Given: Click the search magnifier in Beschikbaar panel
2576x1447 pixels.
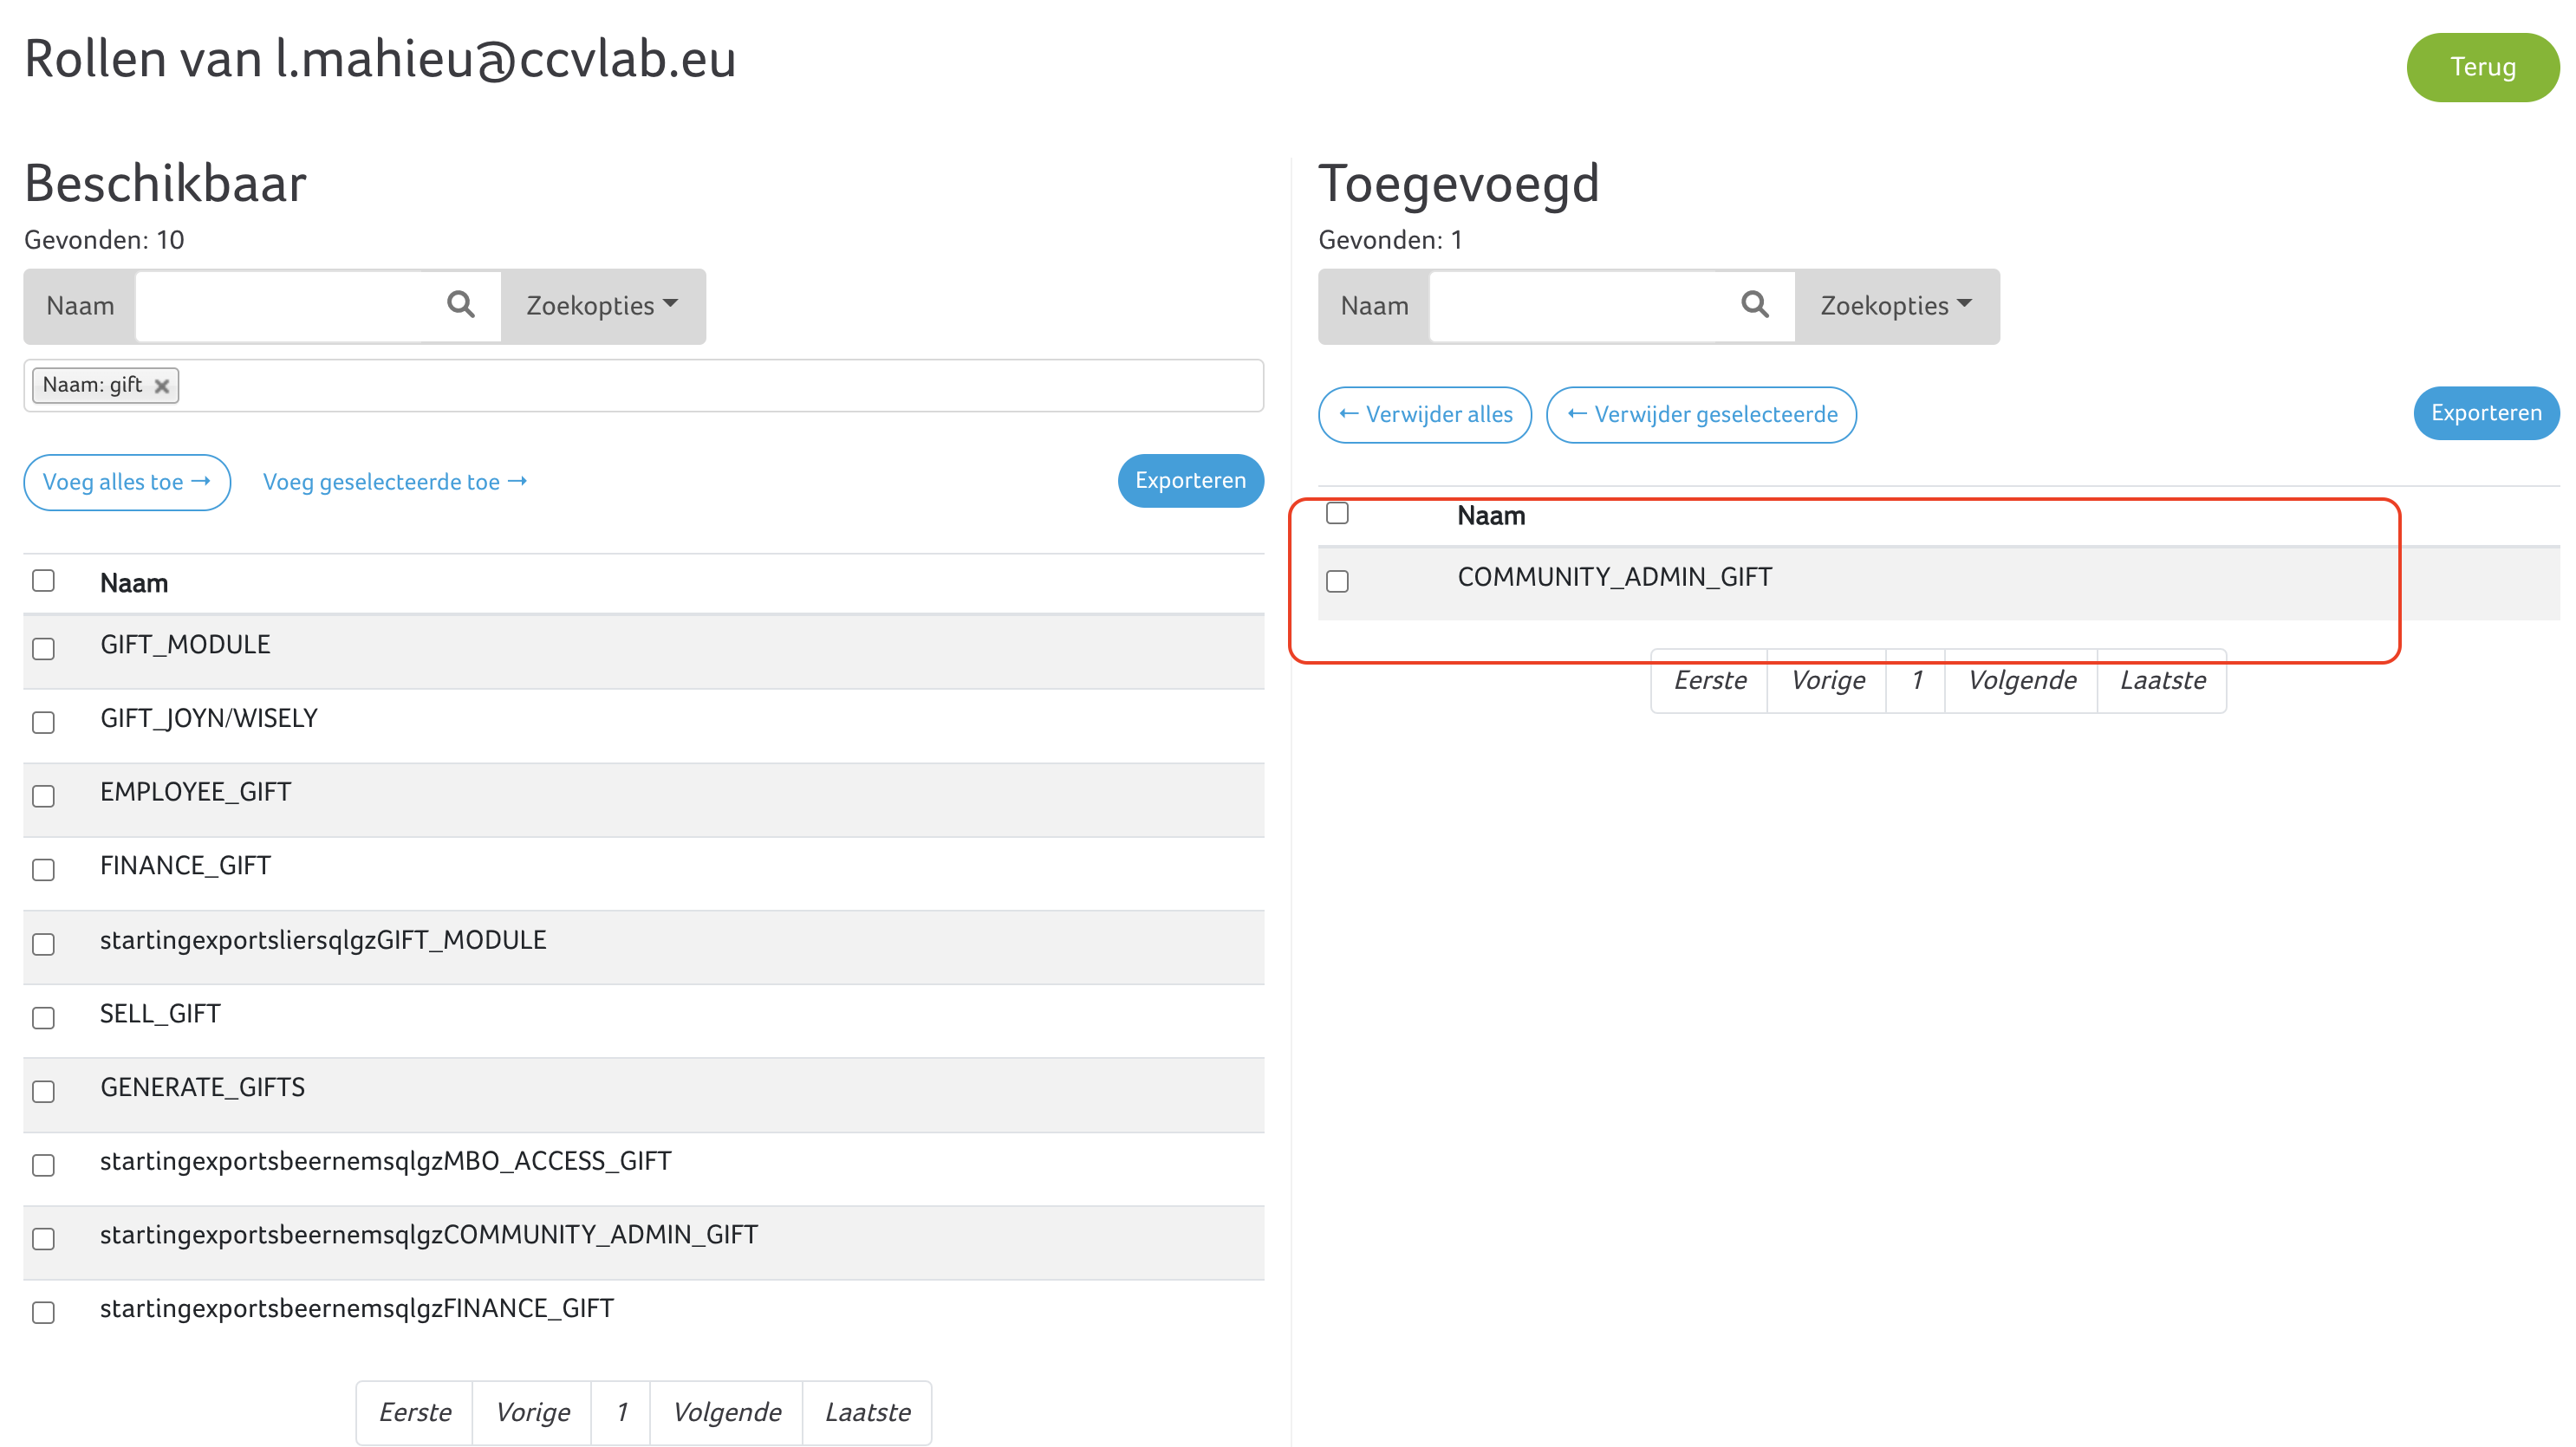Looking at the screenshot, I should [x=460, y=305].
